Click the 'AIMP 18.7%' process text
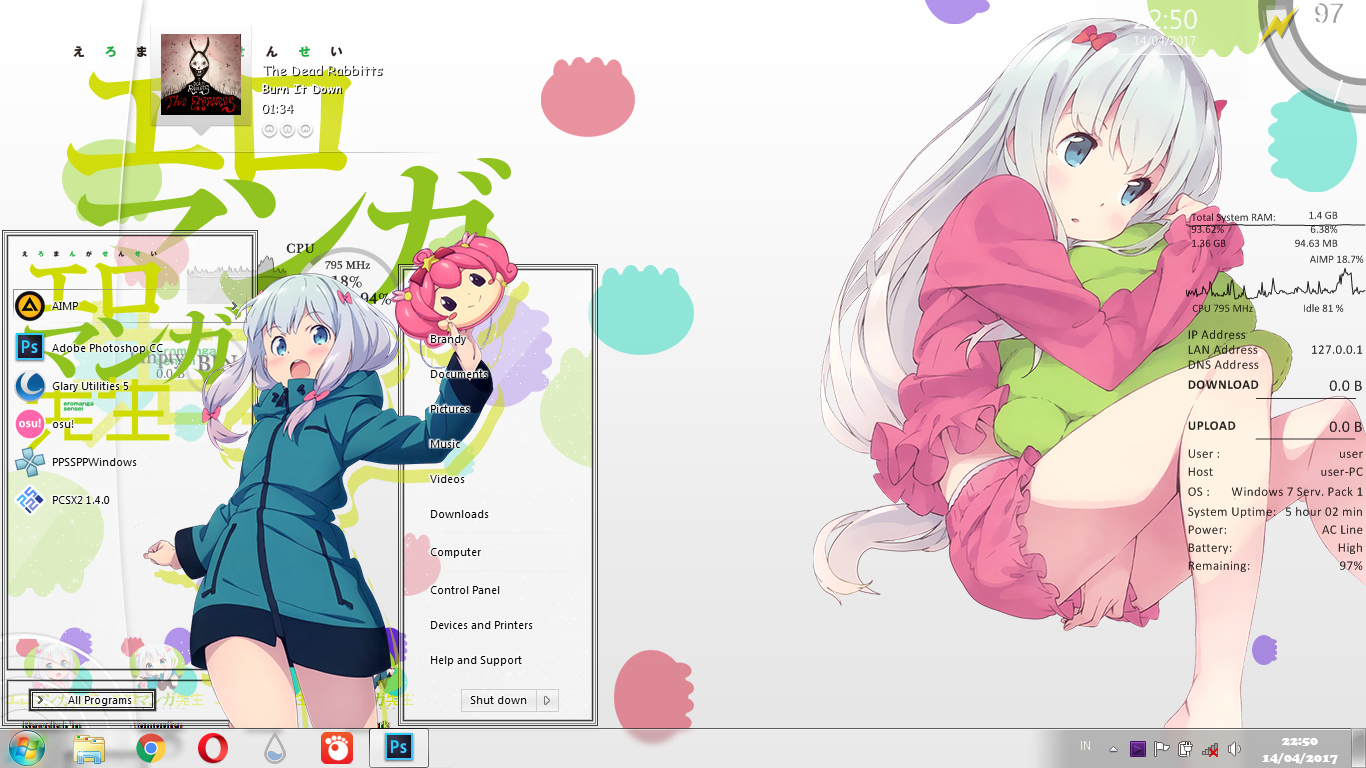1366x768 pixels. coord(1336,259)
